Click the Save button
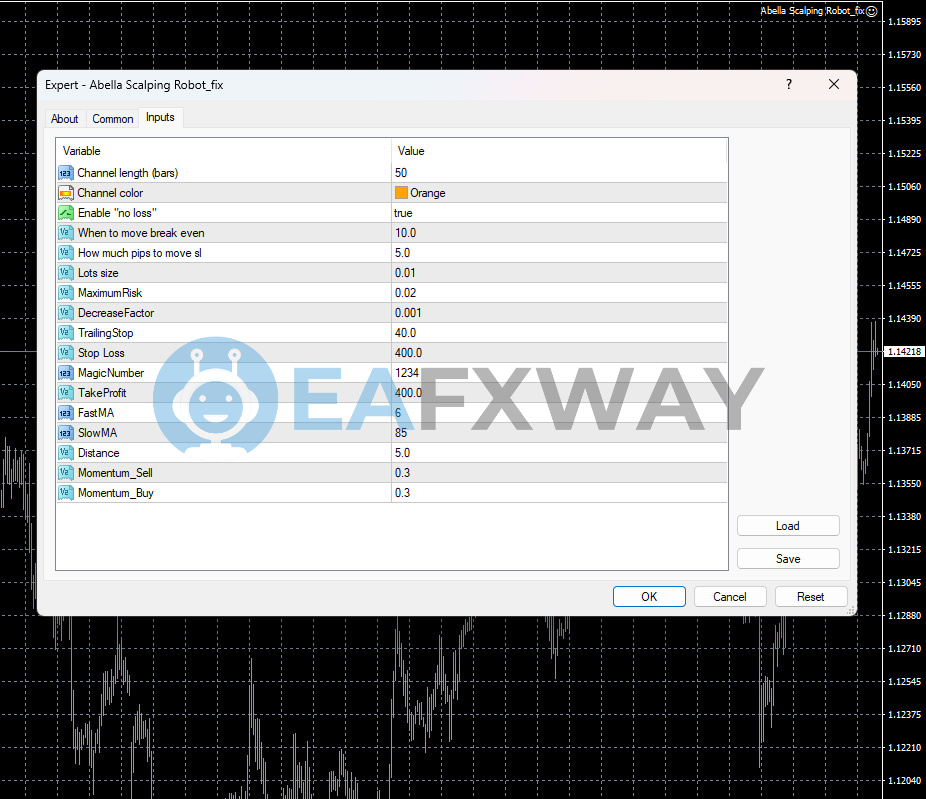926x799 pixels. (x=788, y=559)
